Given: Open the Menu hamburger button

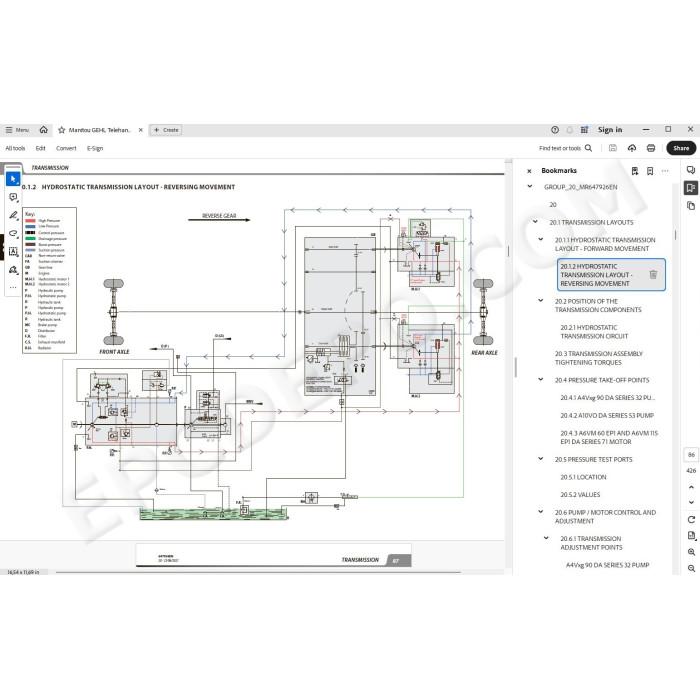Looking at the screenshot, I should (17, 130).
